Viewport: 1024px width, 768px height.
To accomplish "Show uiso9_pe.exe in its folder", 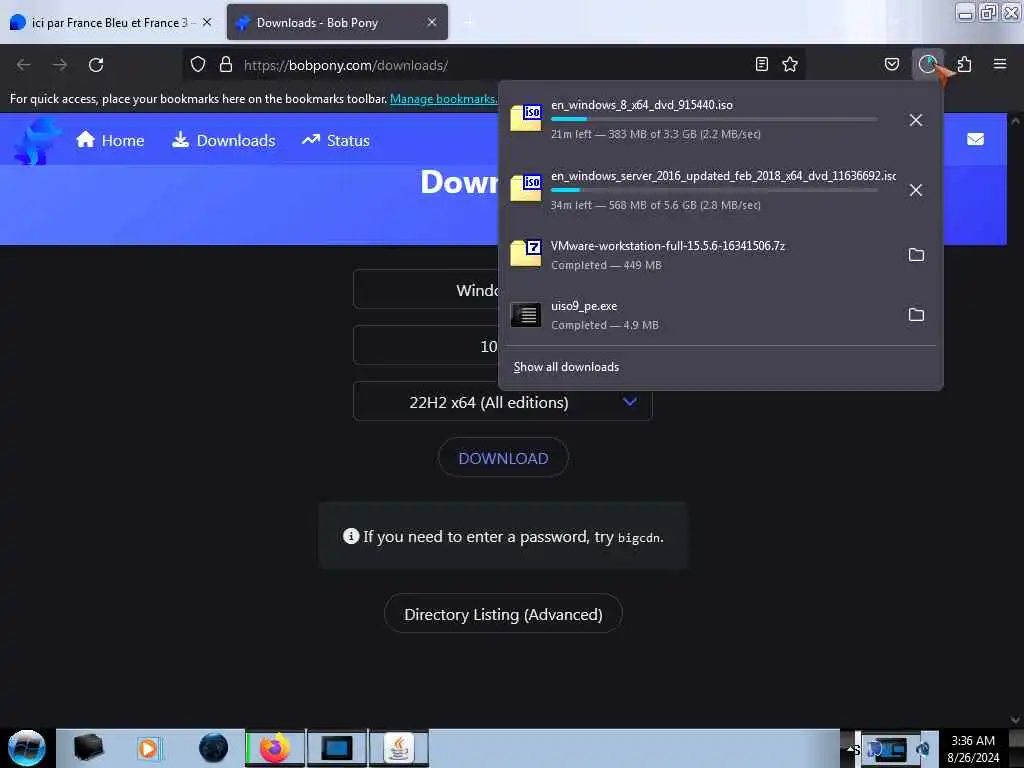I will coord(916,315).
